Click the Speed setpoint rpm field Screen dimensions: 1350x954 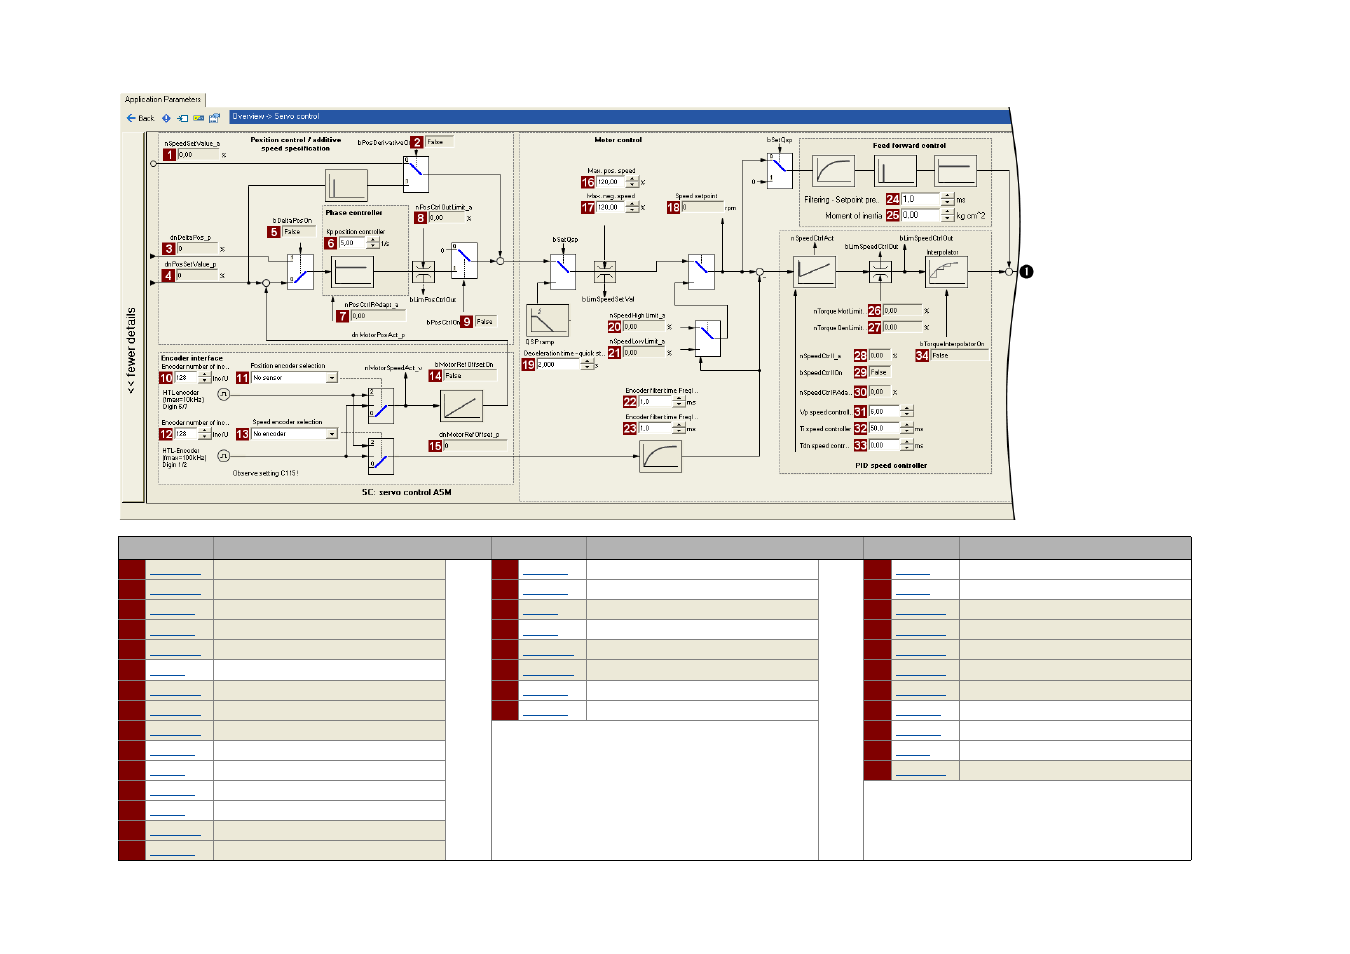click(702, 208)
